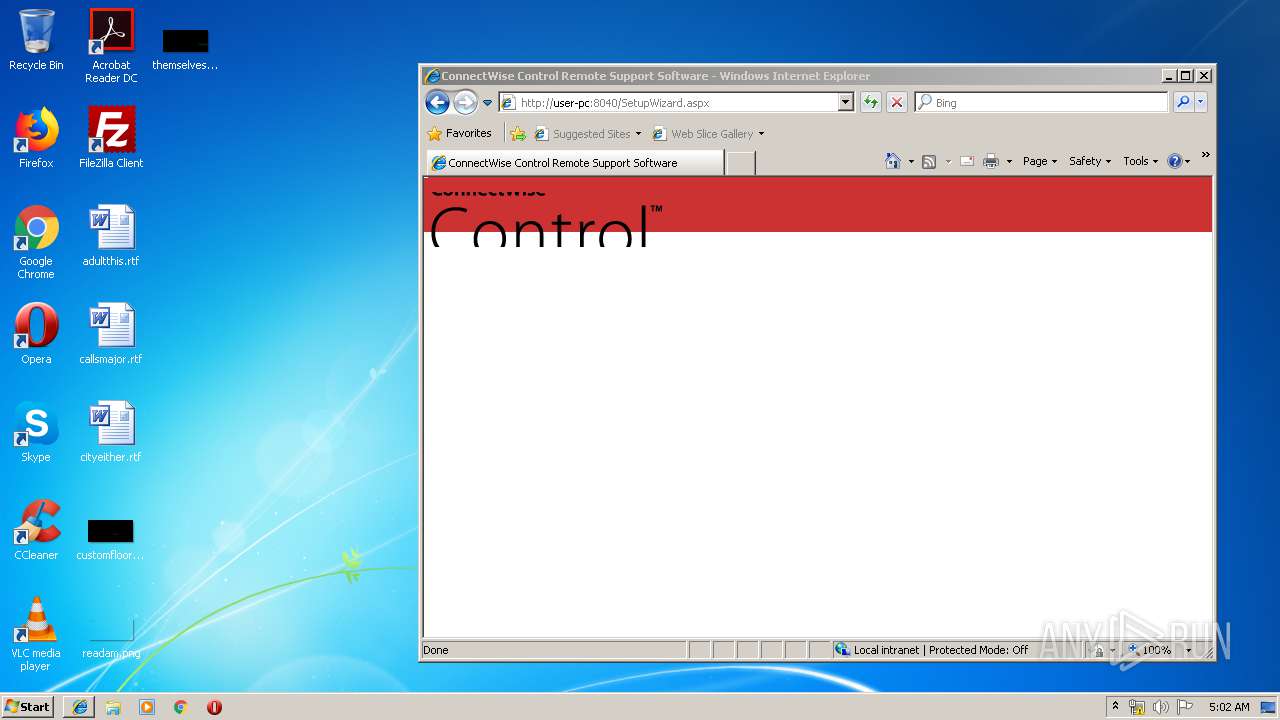The image size is (1280, 720).
Task: Expand the Home button dropdown arrow
Action: click(x=911, y=162)
